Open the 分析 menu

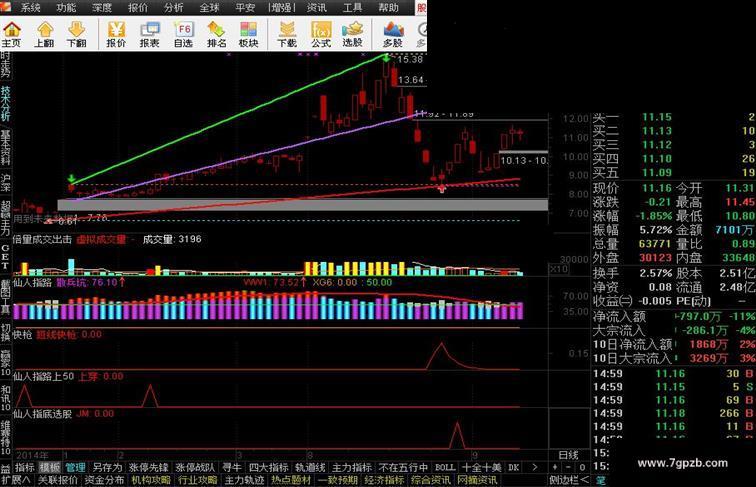pyautogui.click(x=174, y=7)
